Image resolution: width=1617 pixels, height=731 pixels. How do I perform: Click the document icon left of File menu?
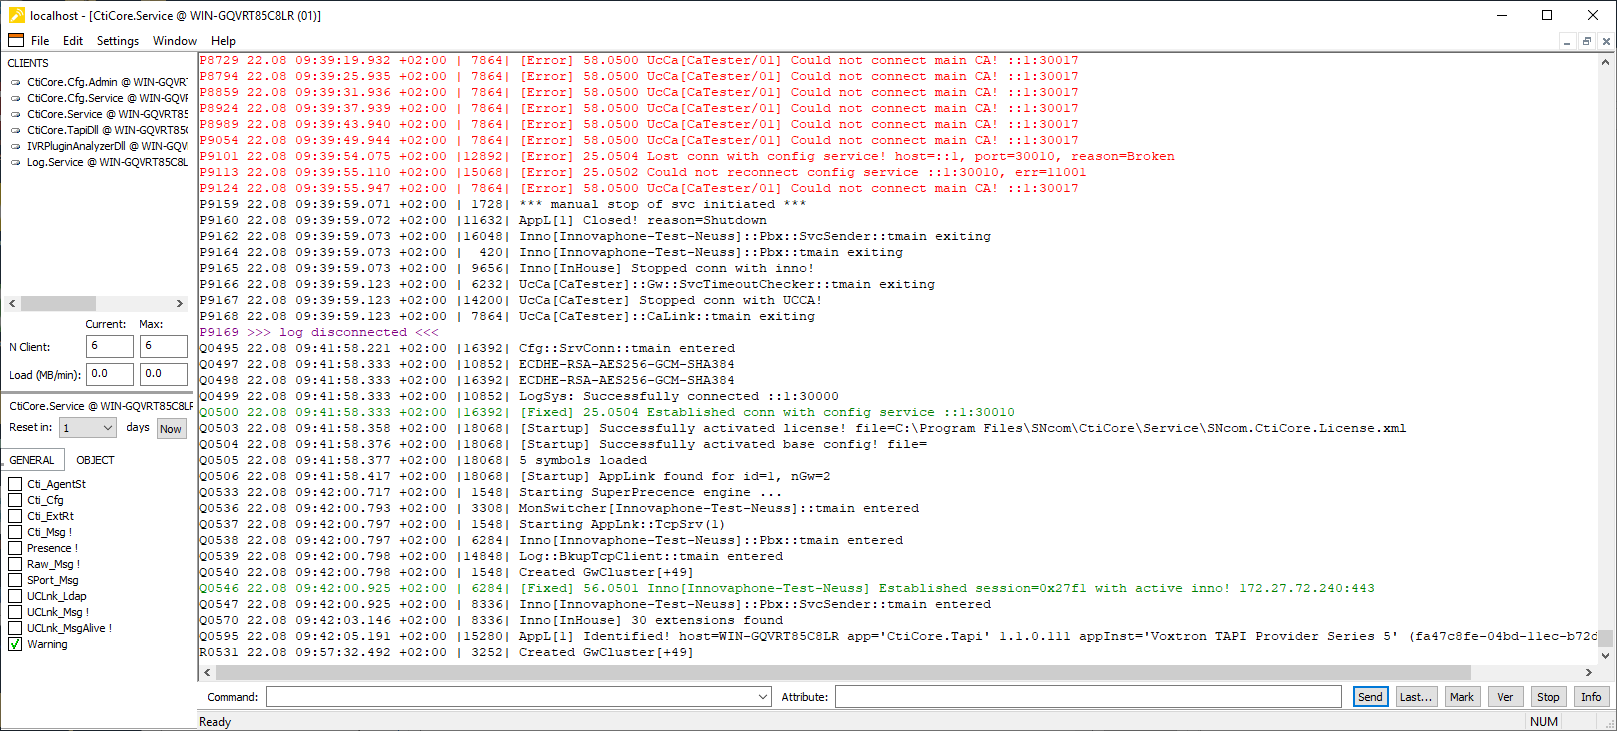[x=16, y=41]
